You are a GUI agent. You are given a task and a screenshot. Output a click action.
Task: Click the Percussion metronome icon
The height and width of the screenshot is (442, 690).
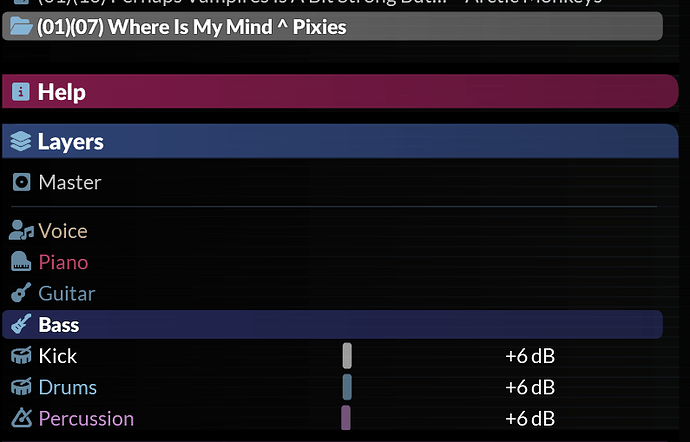[x=22, y=418]
